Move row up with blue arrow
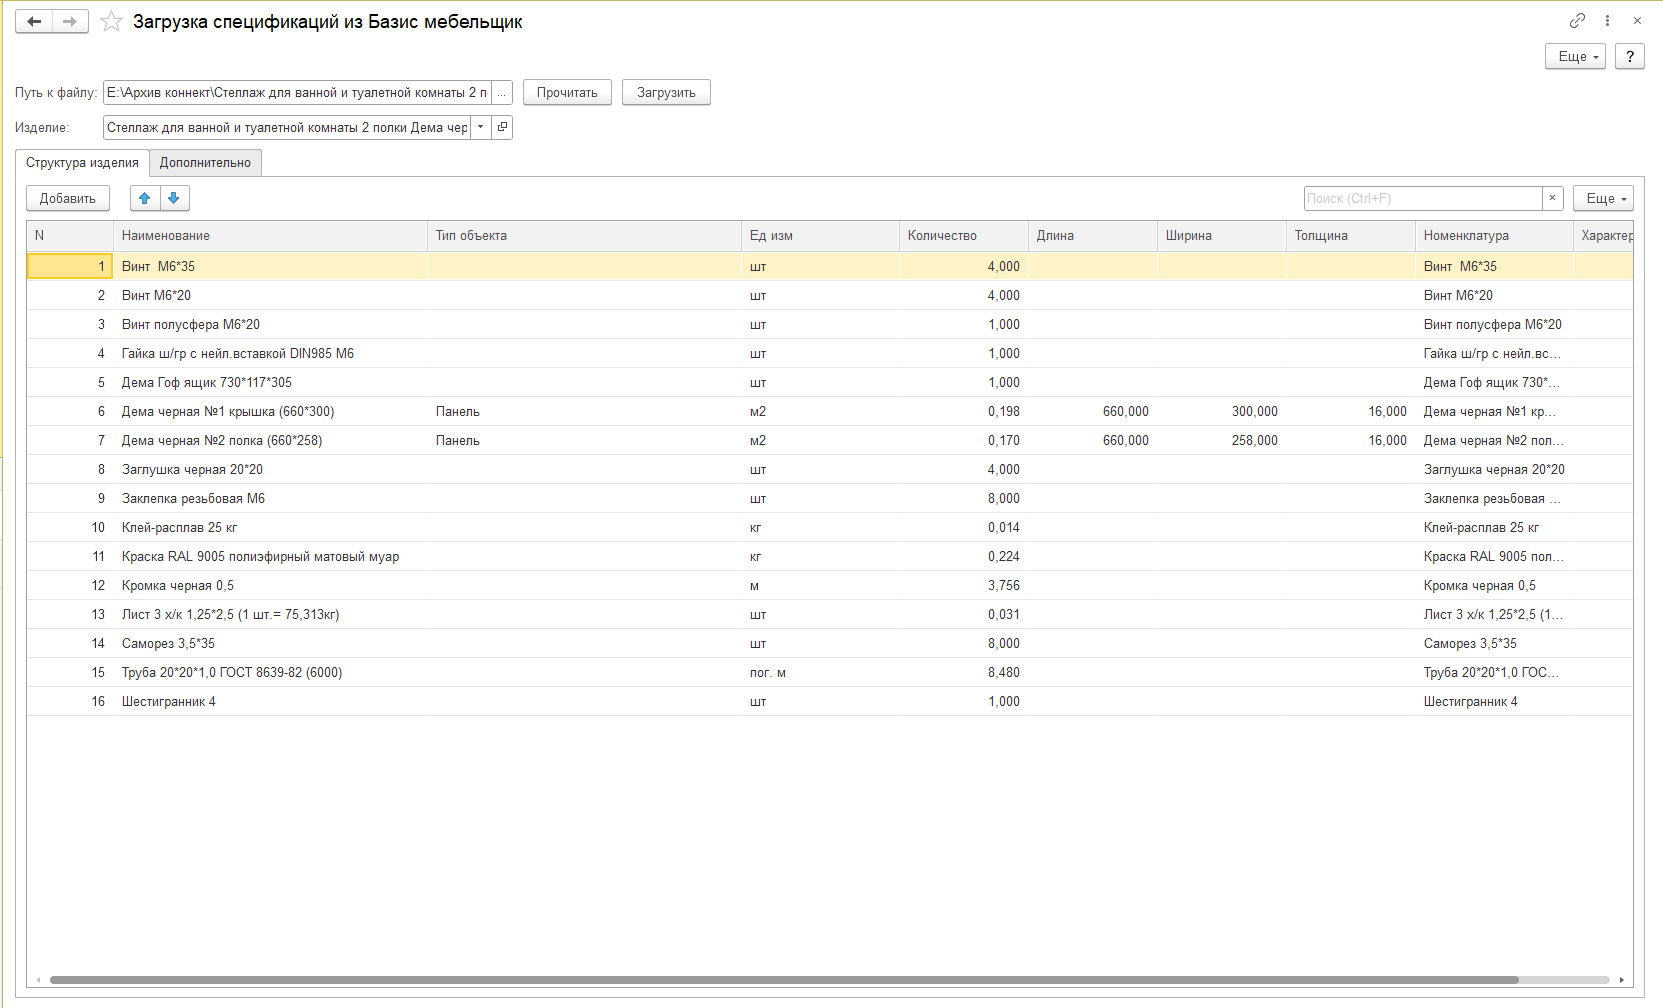 (145, 198)
